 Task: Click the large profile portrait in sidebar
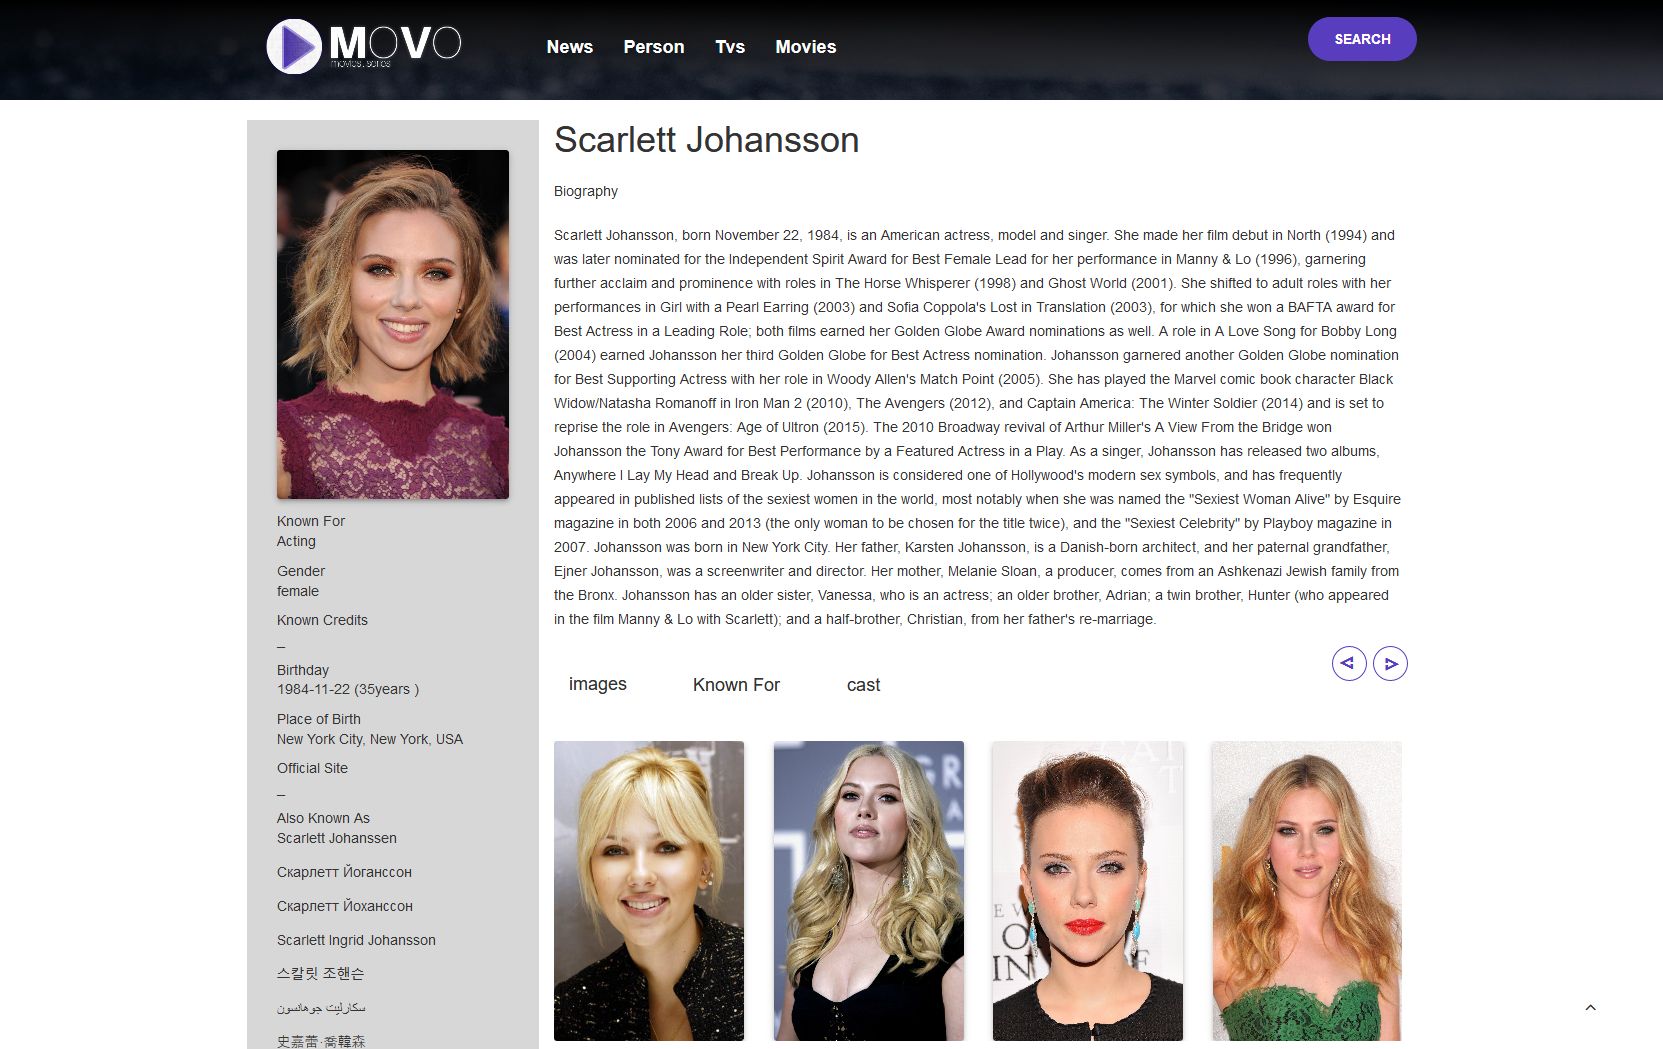(392, 324)
